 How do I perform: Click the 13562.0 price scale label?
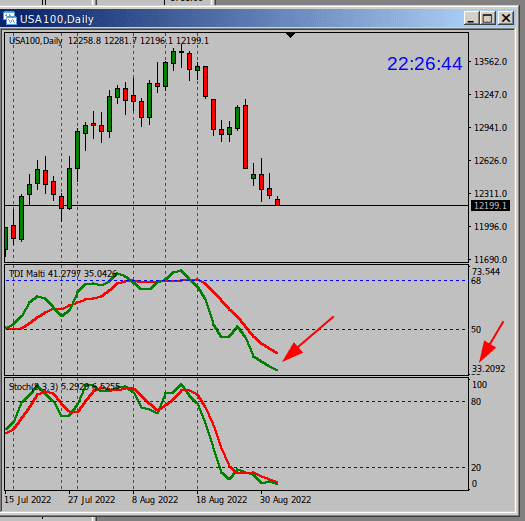point(490,62)
